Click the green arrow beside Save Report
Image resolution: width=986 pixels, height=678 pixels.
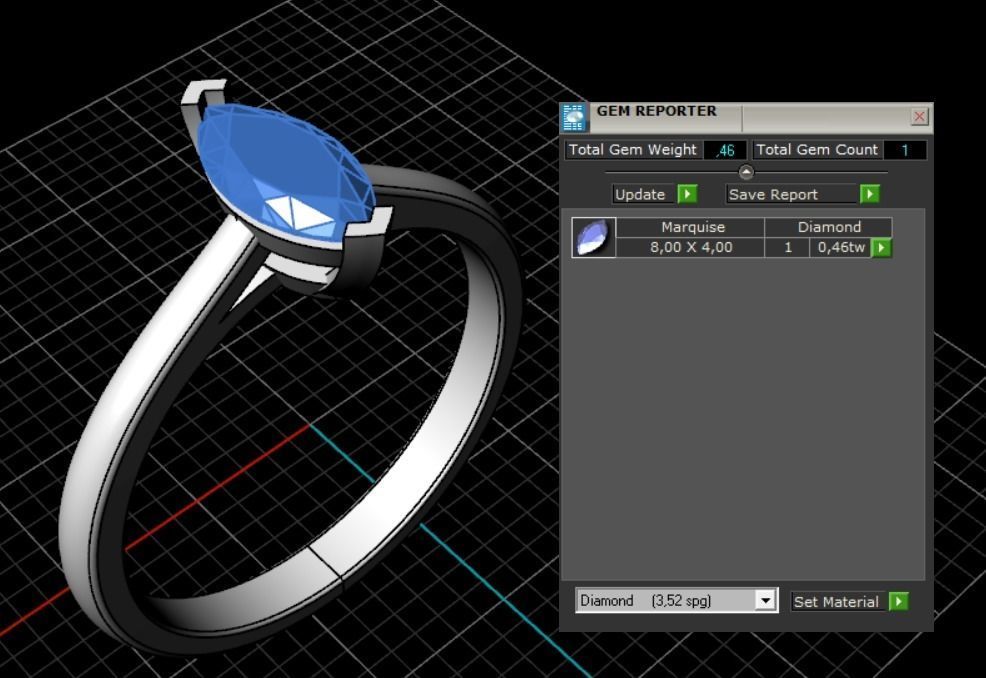point(870,194)
